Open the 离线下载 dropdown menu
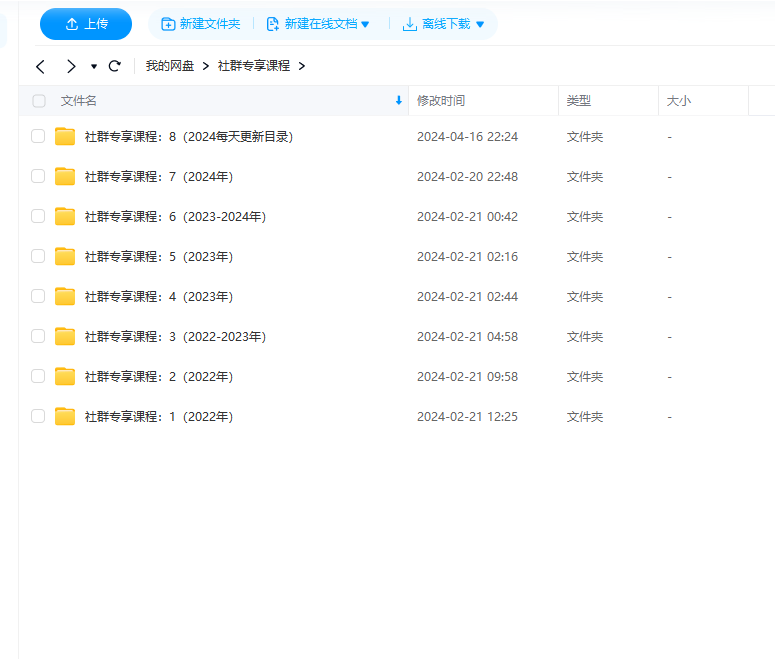775x659 pixels. 443,24
